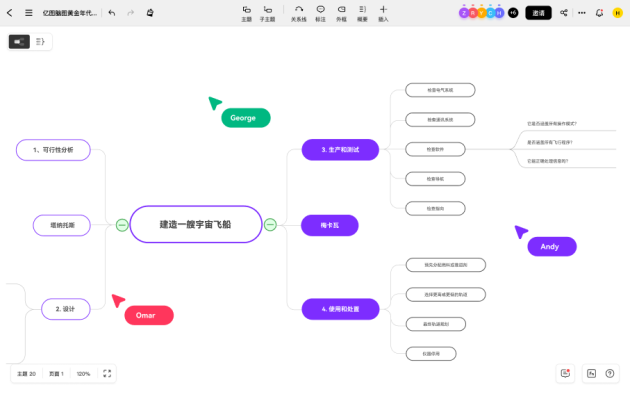Image resolution: width=630 pixels, height=394 pixels.
Task: Open the share icon beside invite button
Action: tap(564, 13)
